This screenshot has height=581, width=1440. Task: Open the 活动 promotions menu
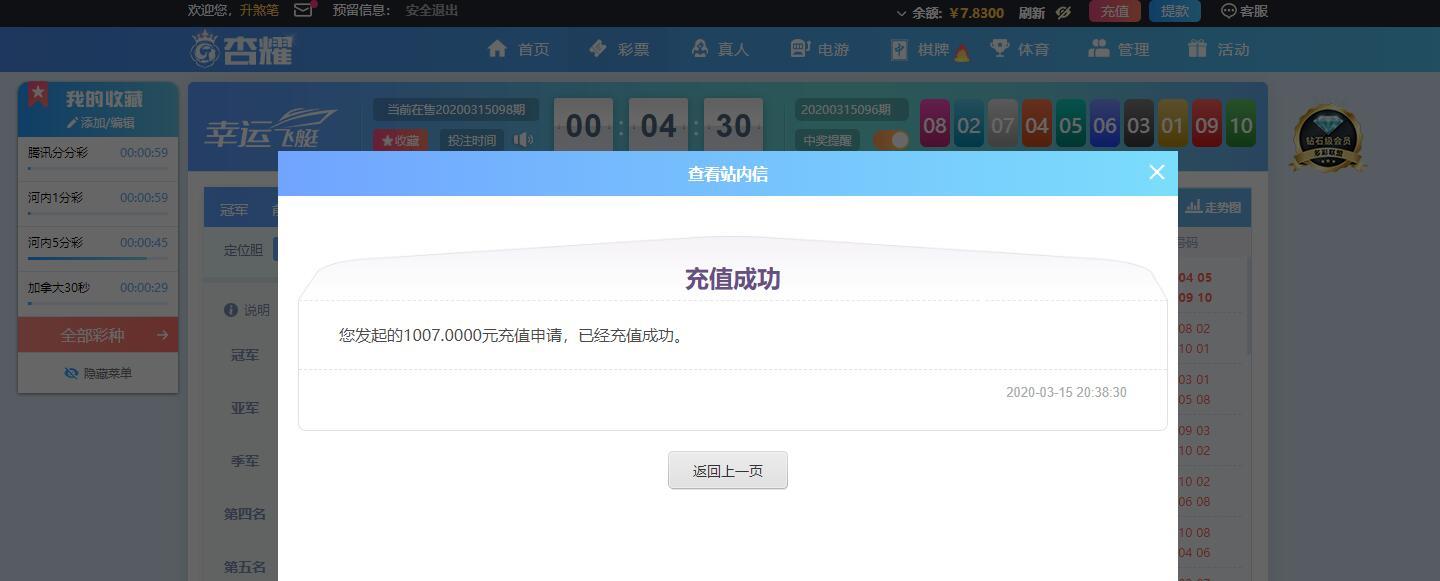[x=1218, y=49]
